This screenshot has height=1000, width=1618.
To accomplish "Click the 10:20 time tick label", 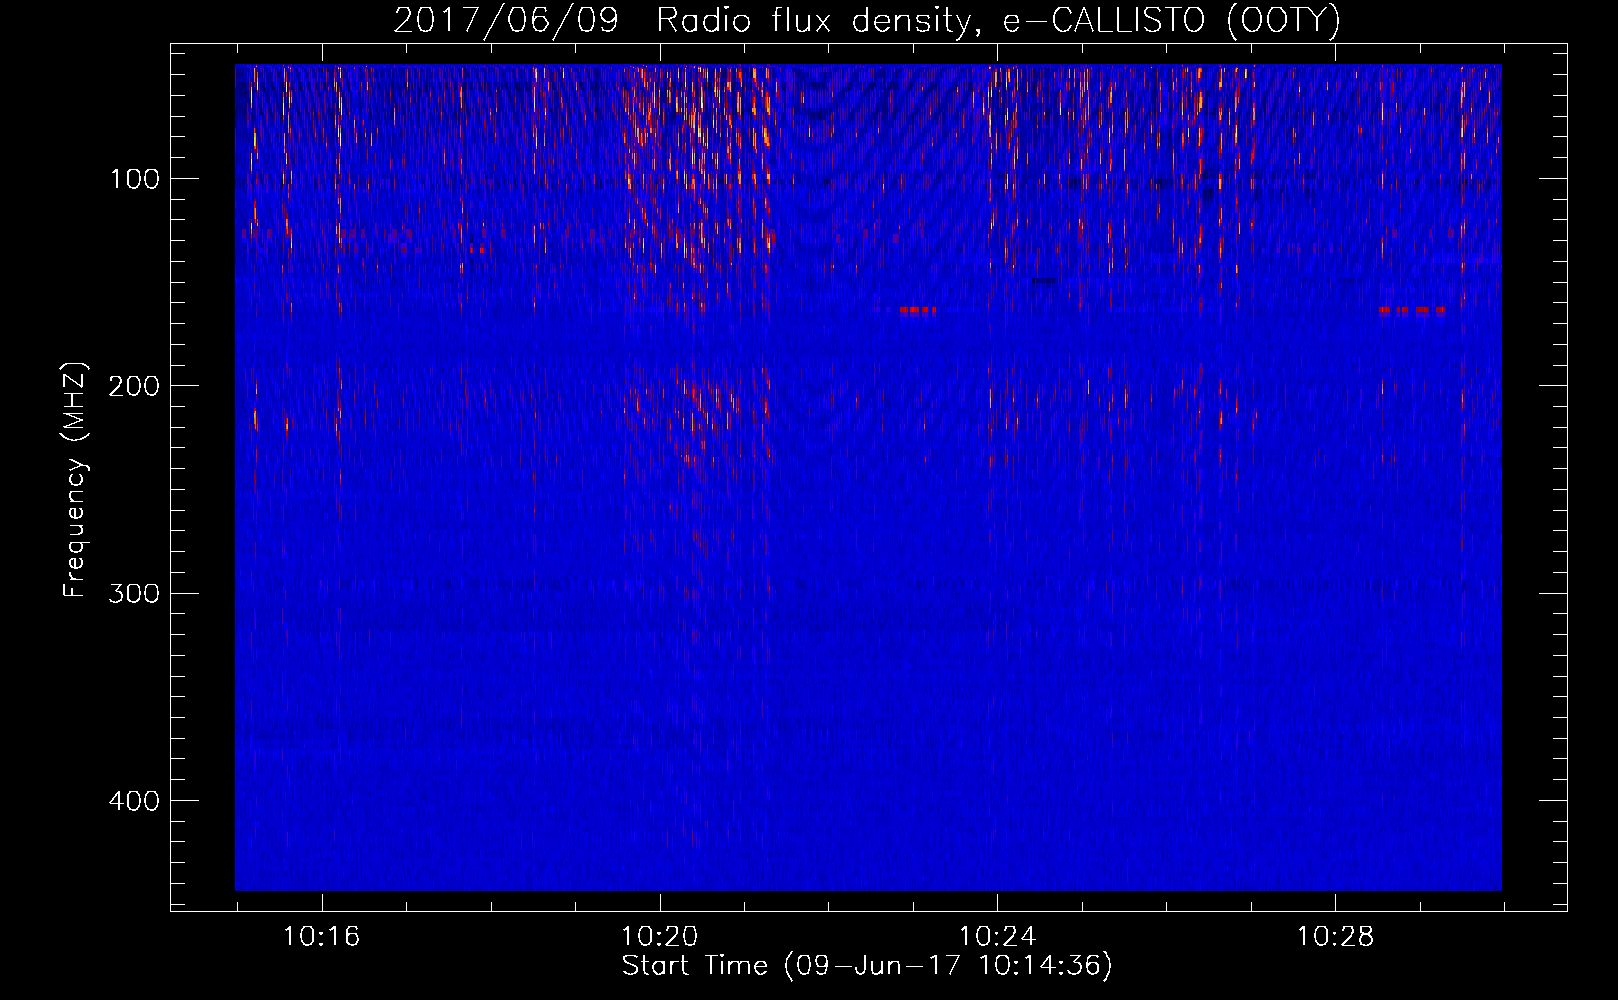I will pos(660,937).
